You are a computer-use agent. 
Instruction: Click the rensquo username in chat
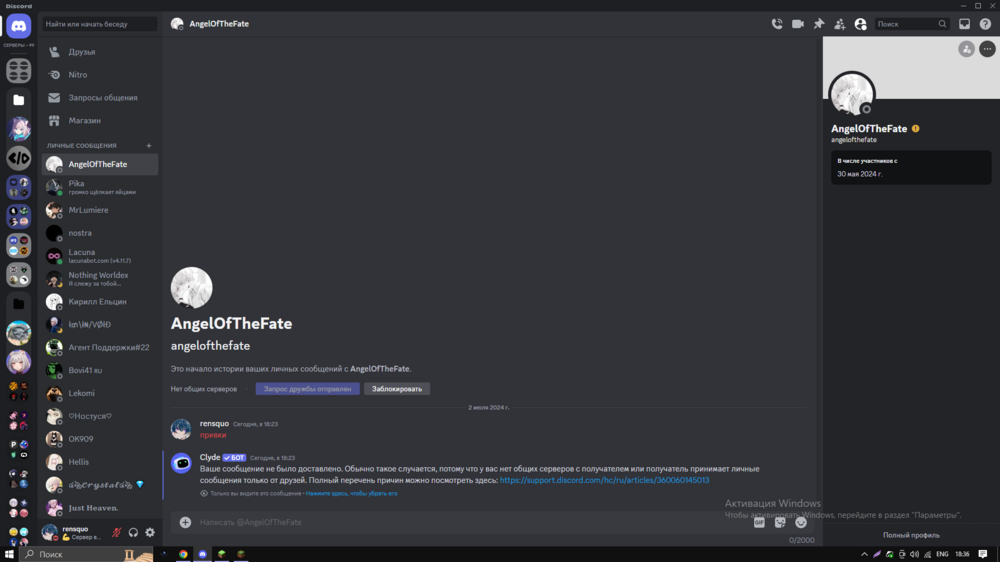pos(214,424)
